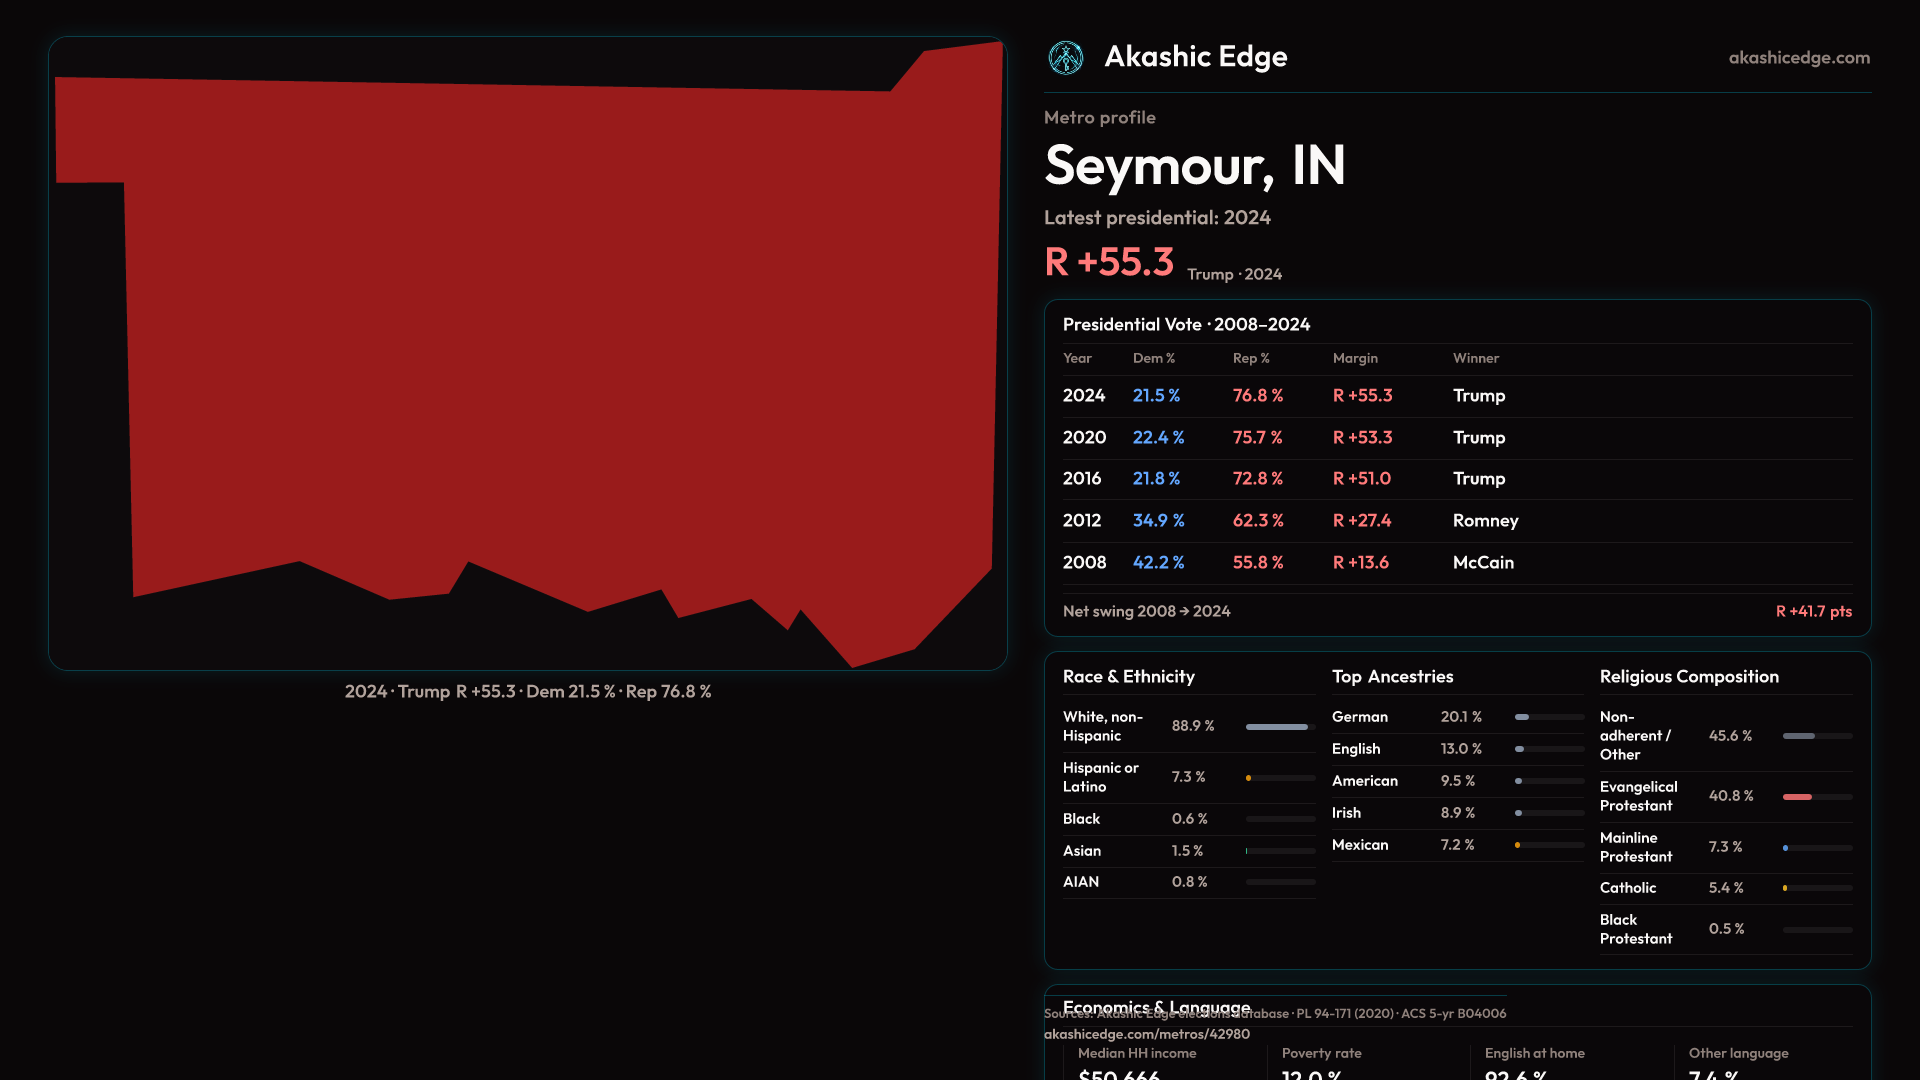Viewport: 1920px width, 1080px height.
Task: Click the Margin column header
Action: [1354, 358]
